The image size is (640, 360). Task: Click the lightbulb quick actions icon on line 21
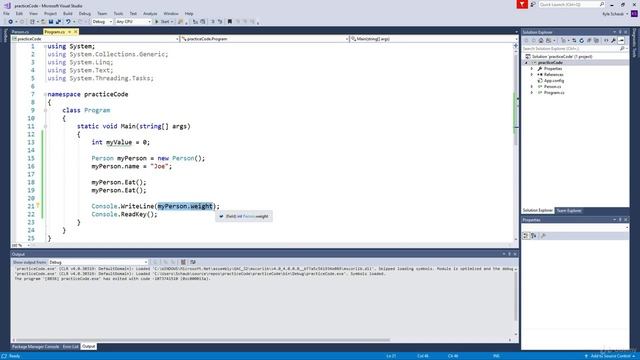click(x=38, y=206)
